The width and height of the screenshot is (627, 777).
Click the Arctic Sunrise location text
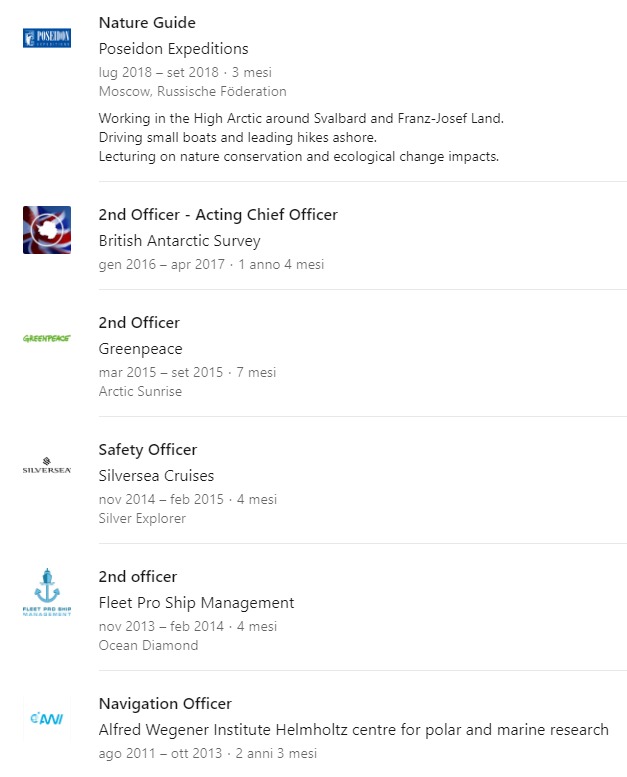tap(140, 391)
